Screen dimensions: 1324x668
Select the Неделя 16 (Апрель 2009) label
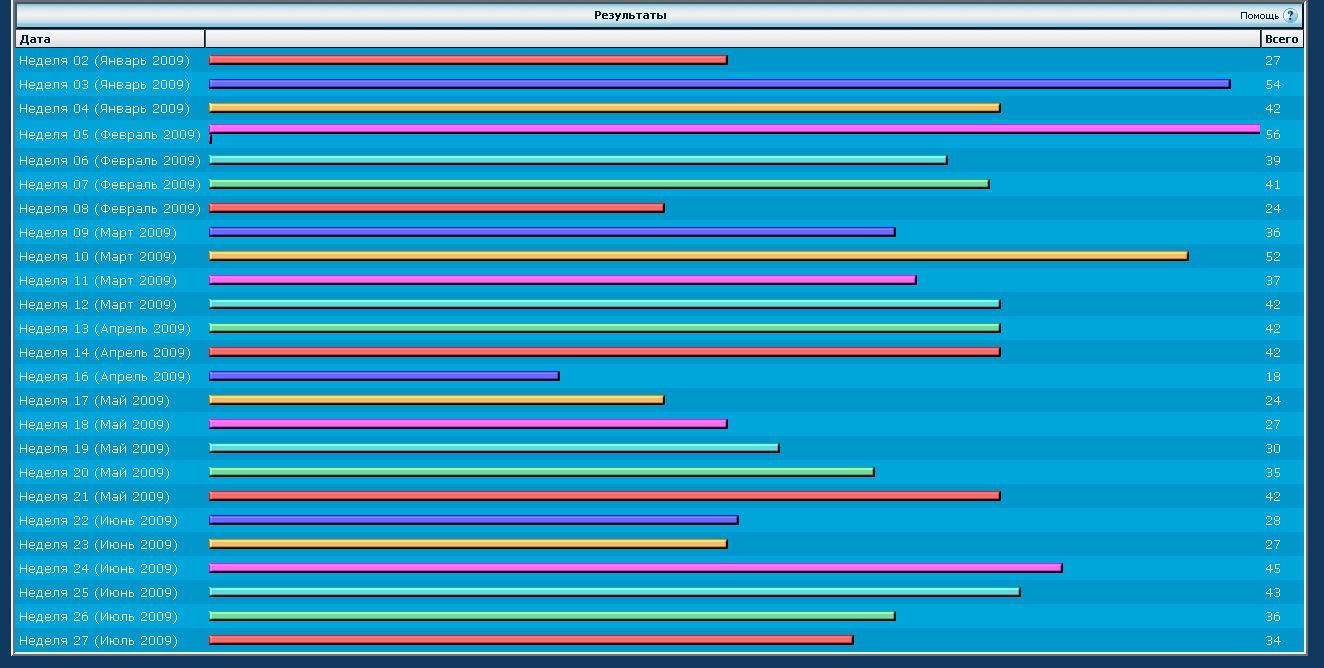click(104, 377)
